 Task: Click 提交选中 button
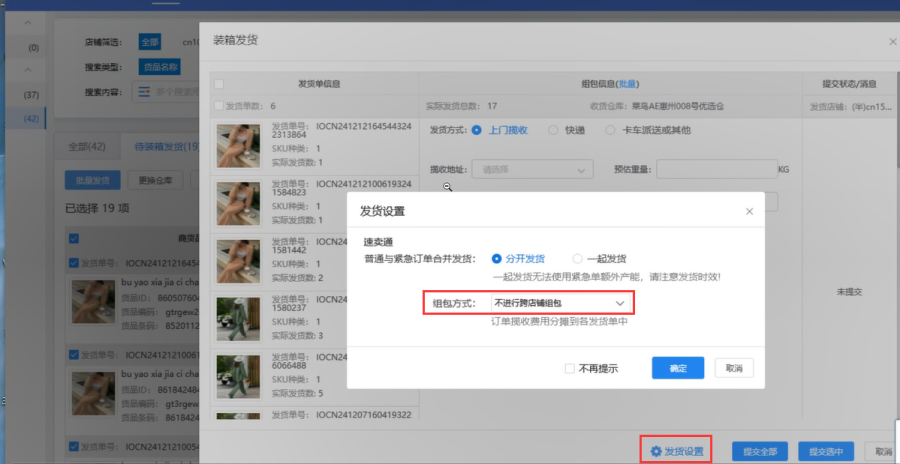click(826, 452)
